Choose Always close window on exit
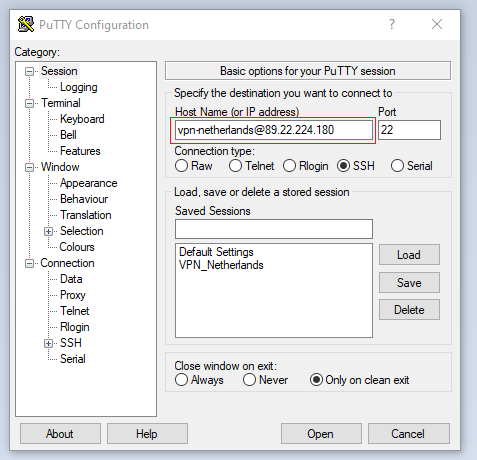 click(x=181, y=380)
